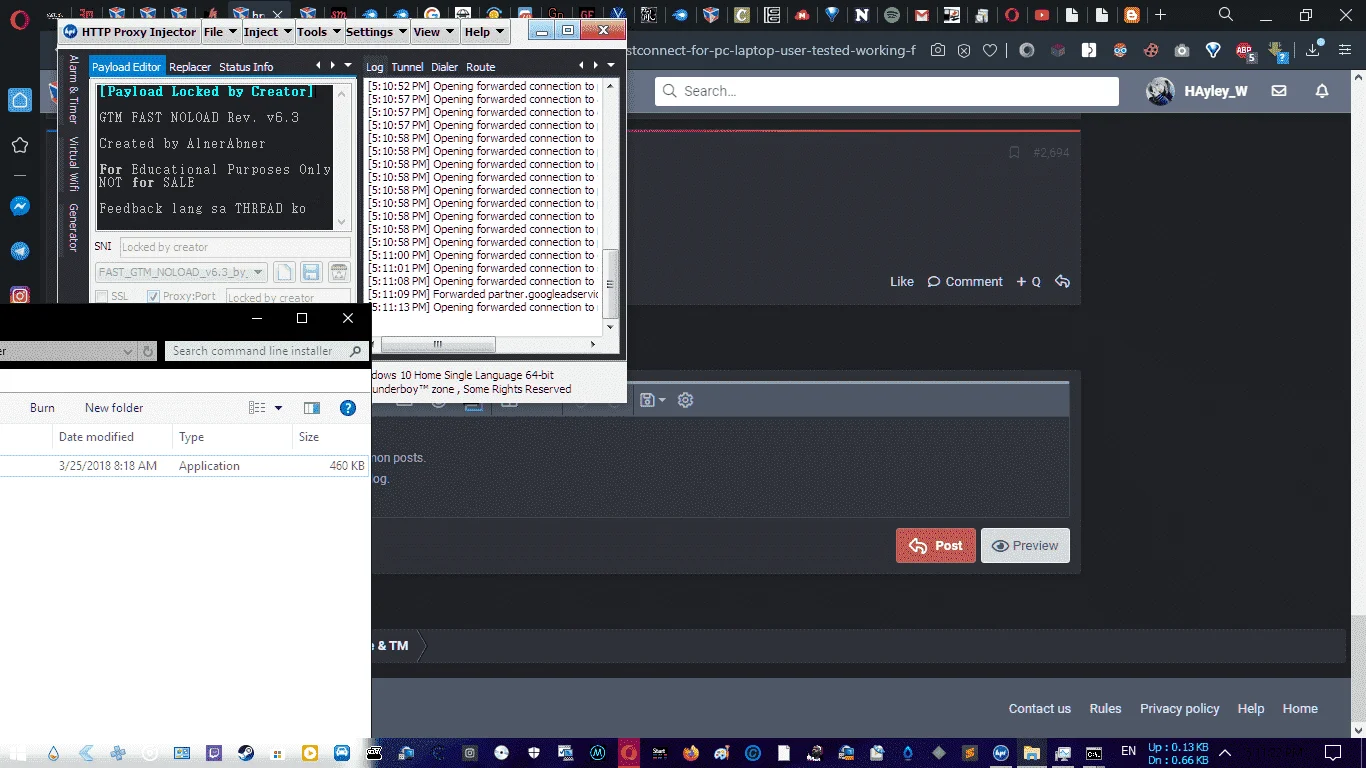Open Windows notification center
Image resolution: width=1366 pixels, height=768 pixels.
click(1332, 753)
